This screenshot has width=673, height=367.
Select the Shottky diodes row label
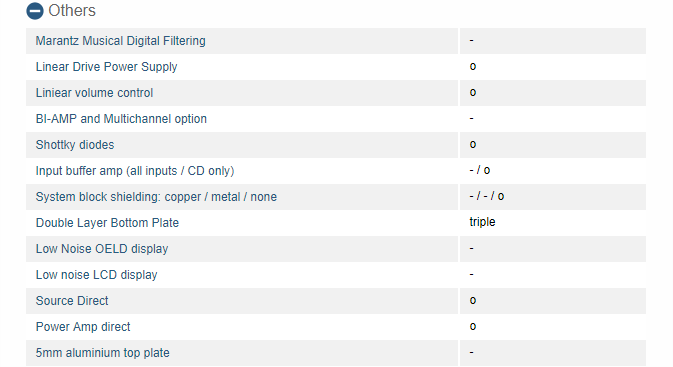pyautogui.click(x=75, y=145)
